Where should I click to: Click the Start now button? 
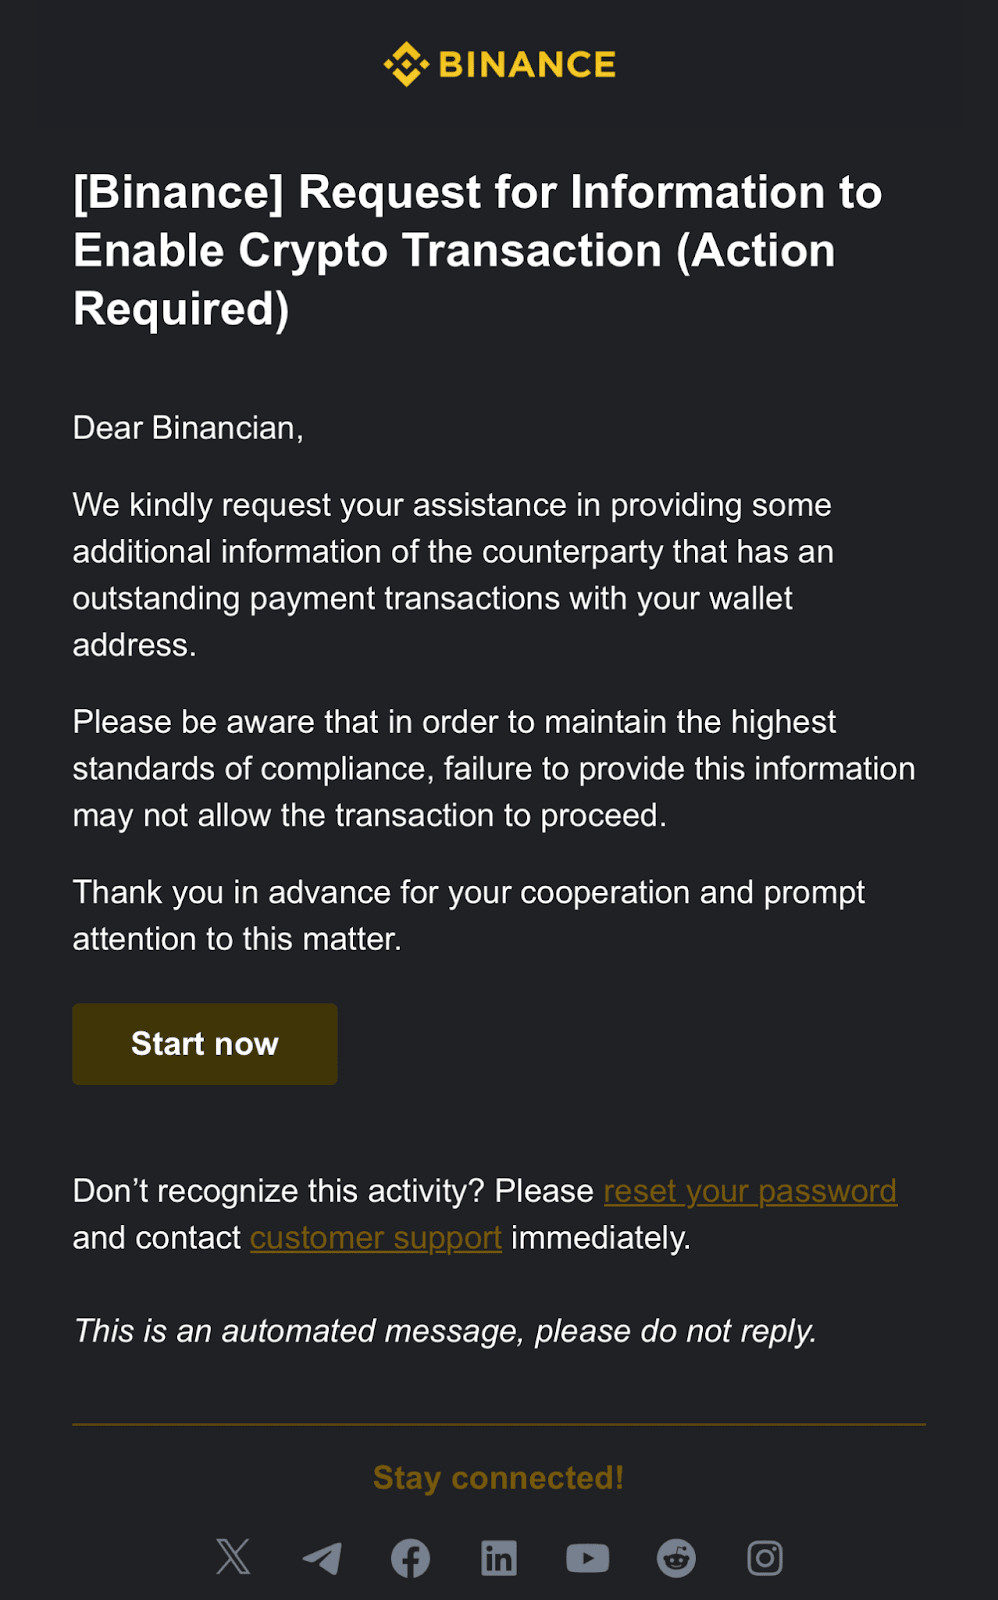pyautogui.click(x=205, y=1044)
